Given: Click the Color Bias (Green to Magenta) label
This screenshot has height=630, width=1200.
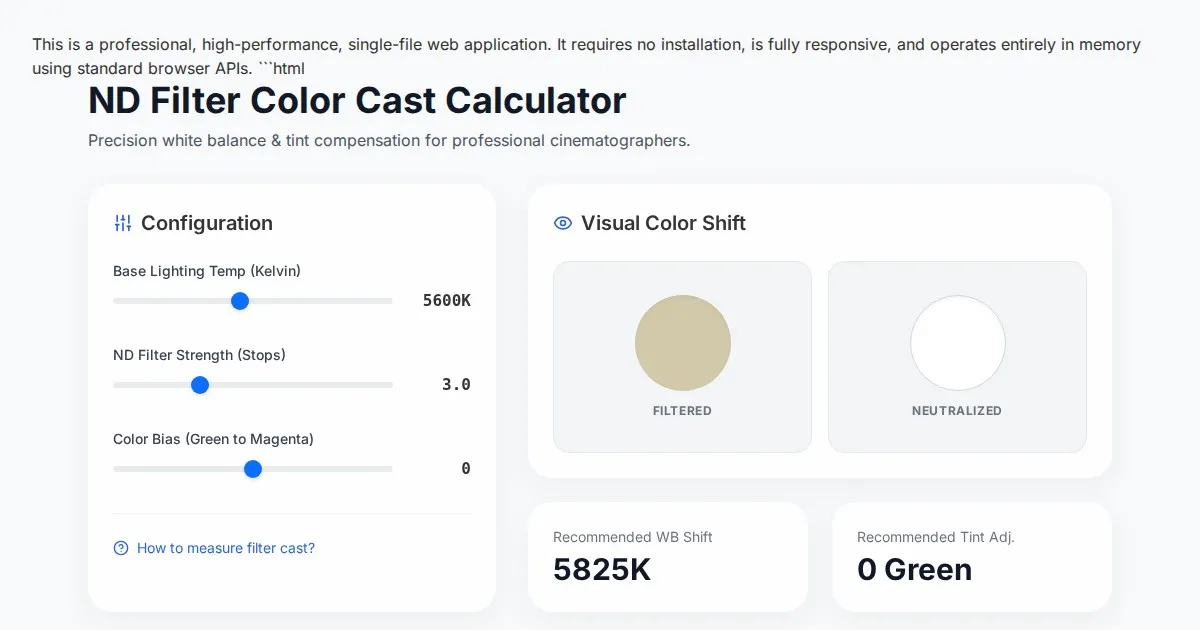Looking at the screenshot, I should coord(213,439).
